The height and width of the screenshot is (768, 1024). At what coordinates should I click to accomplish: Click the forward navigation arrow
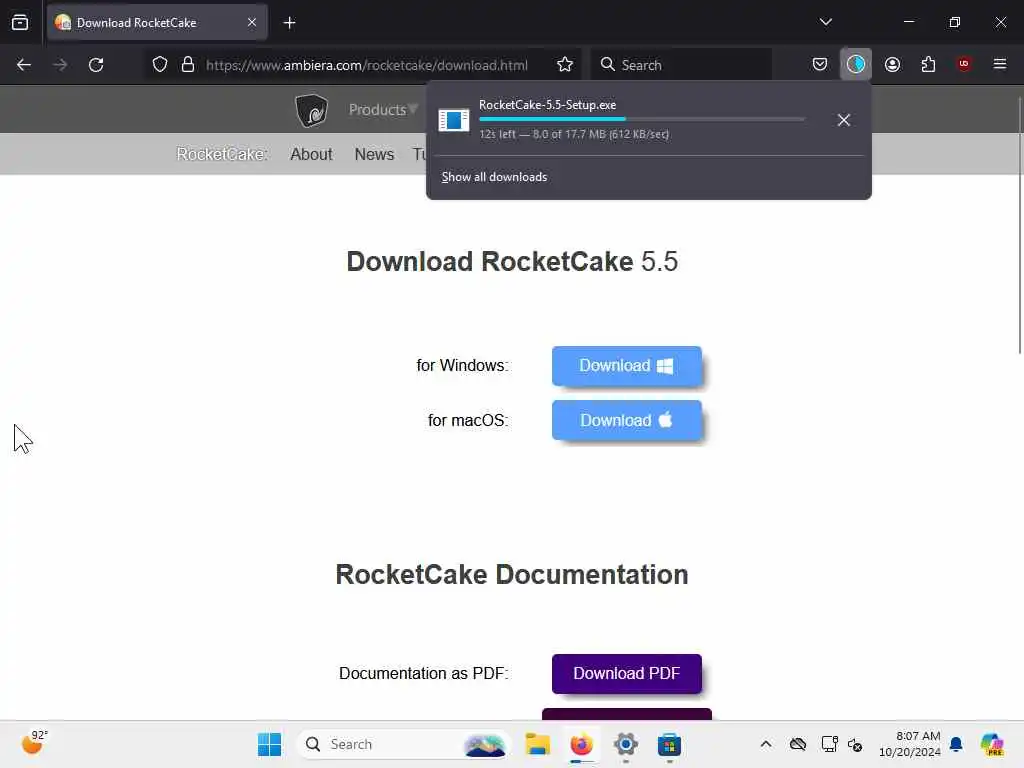pyautogui.click(x=60, y=65)
